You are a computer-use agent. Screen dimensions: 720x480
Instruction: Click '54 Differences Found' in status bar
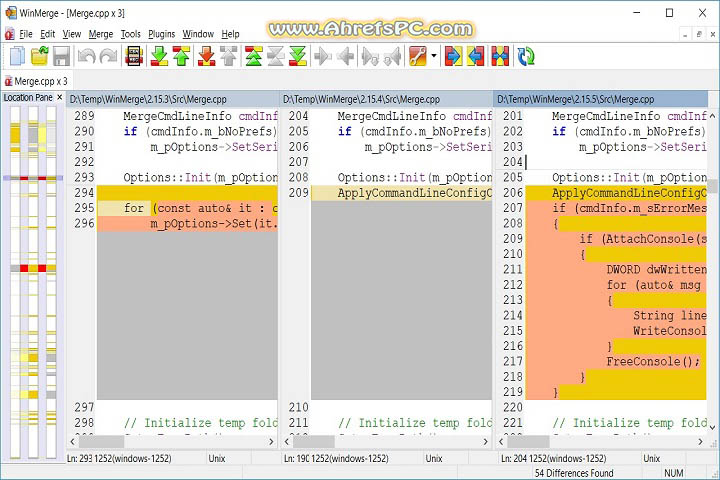[574, 473]
